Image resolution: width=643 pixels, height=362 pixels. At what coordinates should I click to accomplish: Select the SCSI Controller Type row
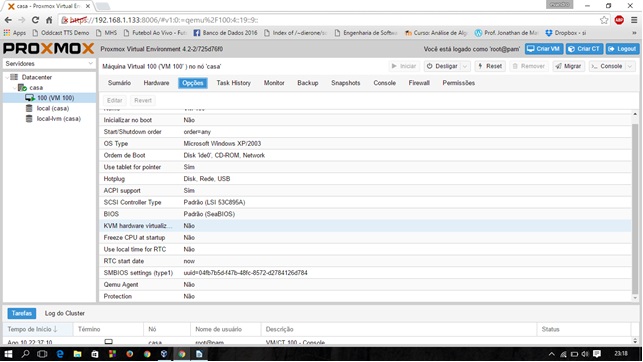click(x=365, y=202)
